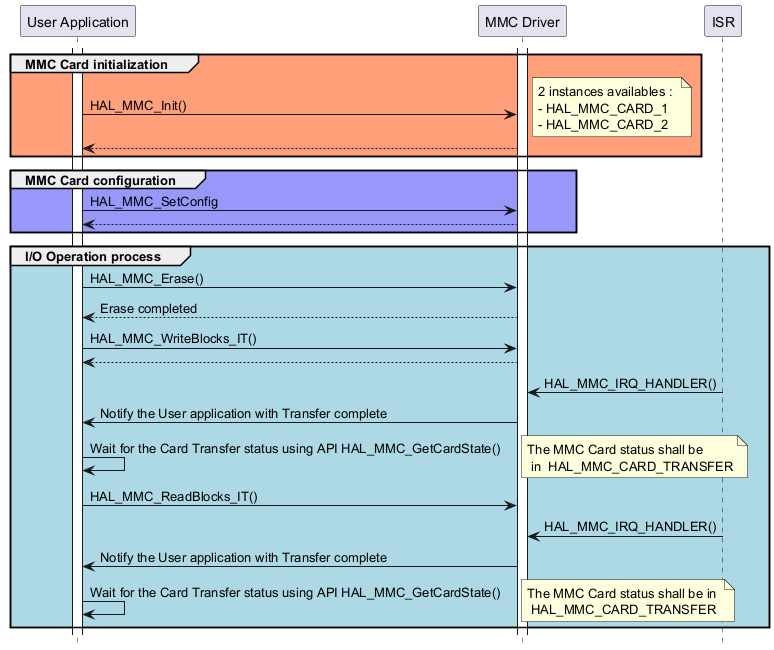Click the User Application participant box
Image resolution: width=774 pixels, height=650 pixels.
coord(77,21)
